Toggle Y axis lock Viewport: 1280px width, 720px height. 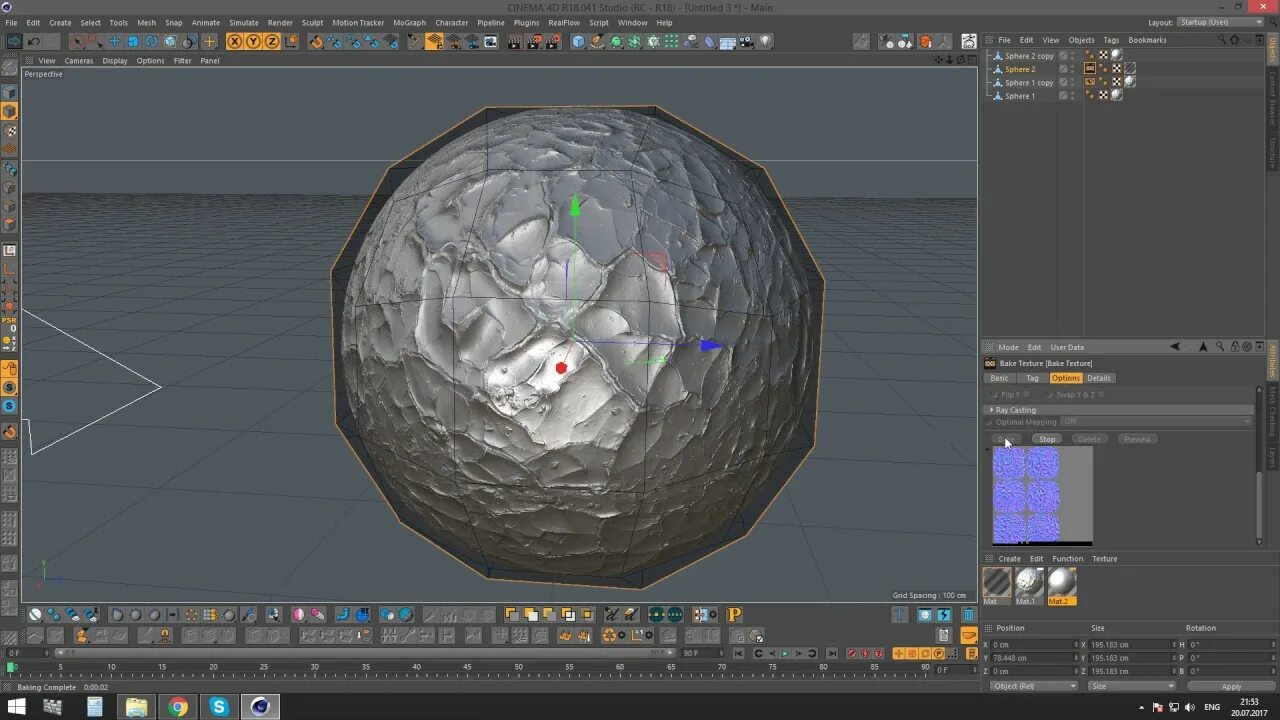tap(253, 41)
